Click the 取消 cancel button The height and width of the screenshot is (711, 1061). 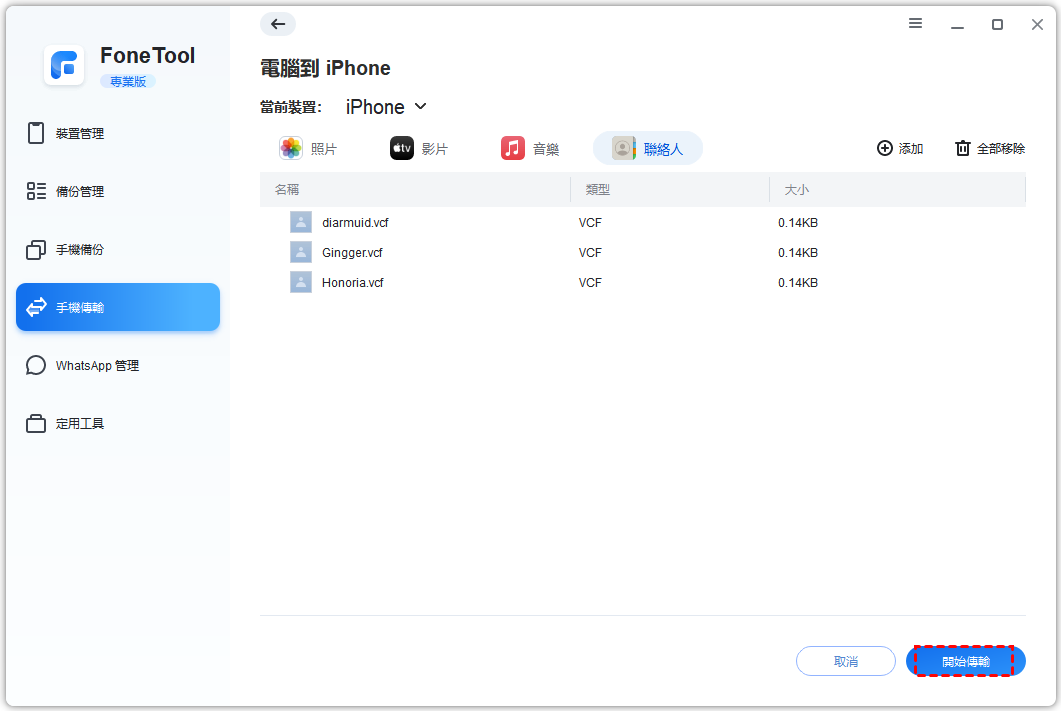(x=845, y=661)
